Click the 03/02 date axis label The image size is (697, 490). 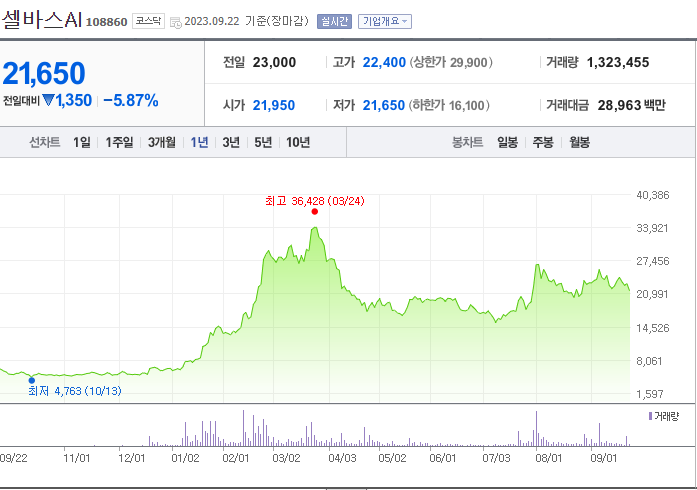[286, 458]
